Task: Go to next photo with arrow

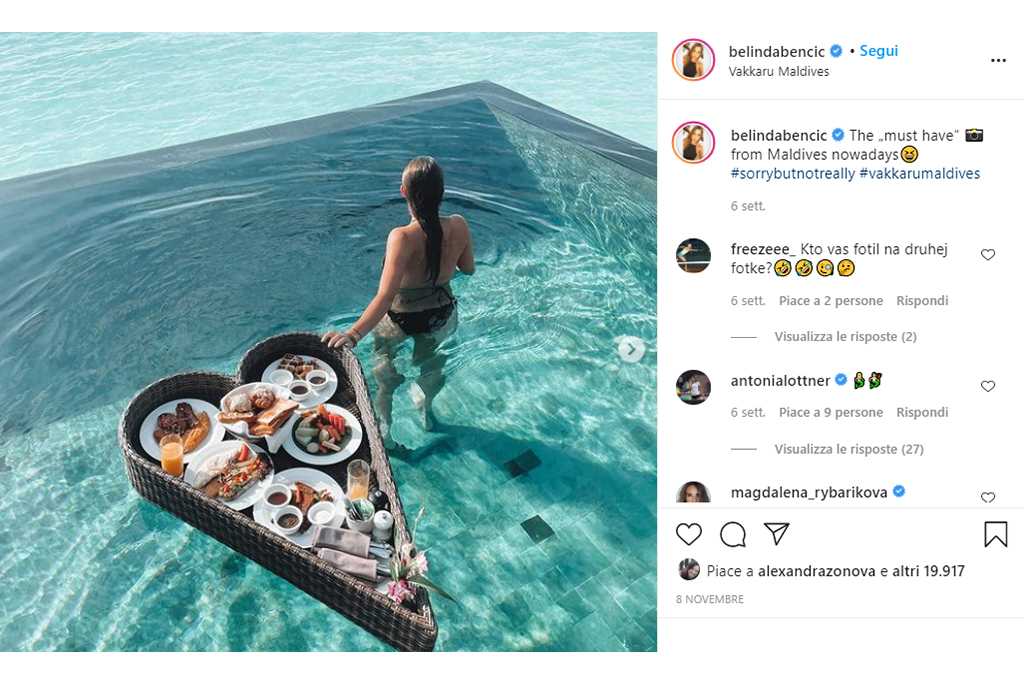Action: pos(631,349)
